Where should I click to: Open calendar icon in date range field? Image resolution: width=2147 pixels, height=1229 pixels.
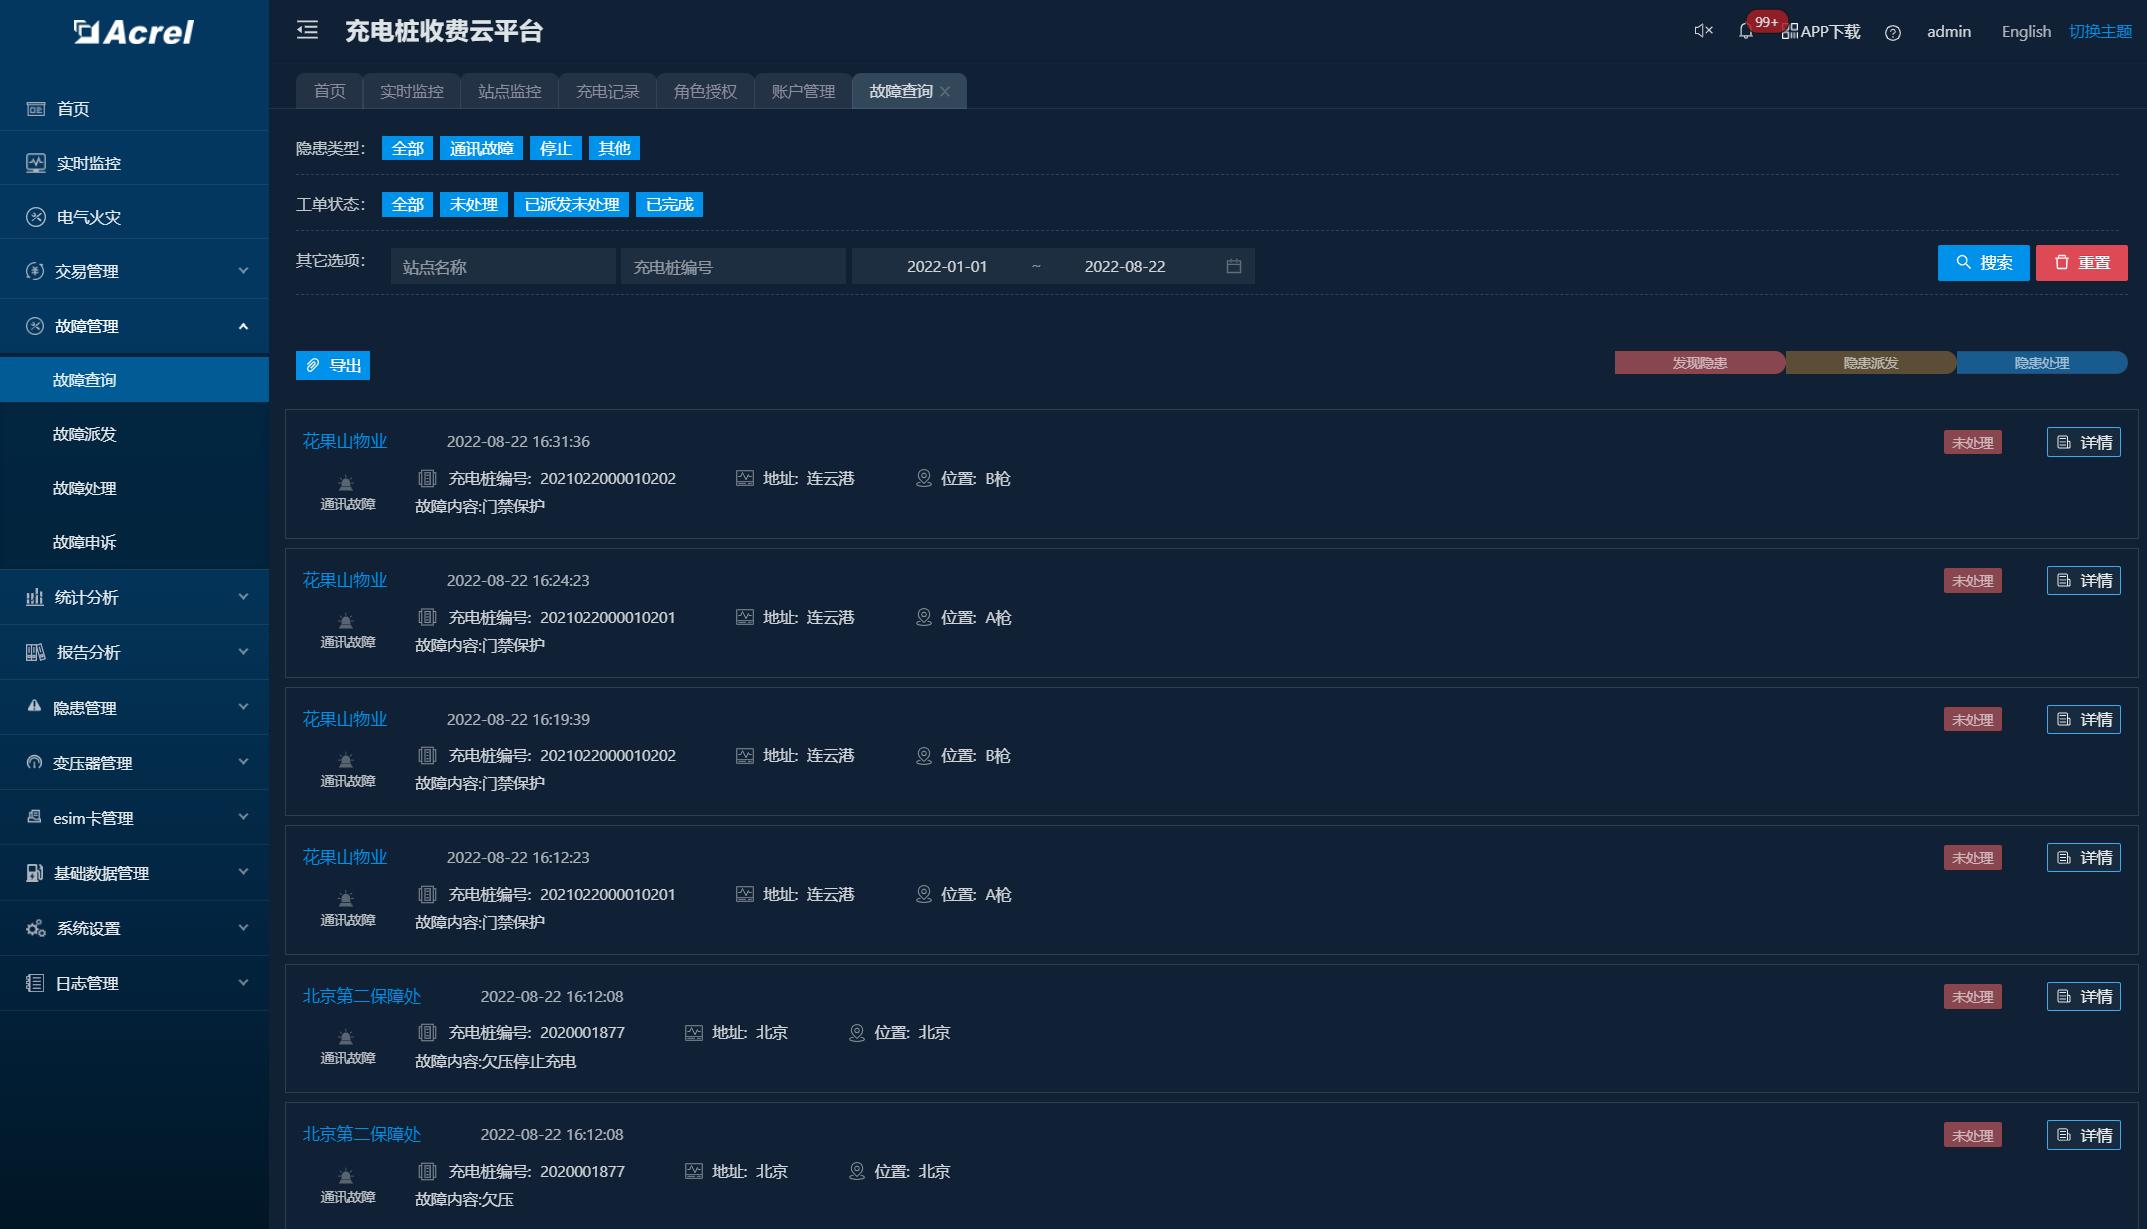click(1233, 266)
